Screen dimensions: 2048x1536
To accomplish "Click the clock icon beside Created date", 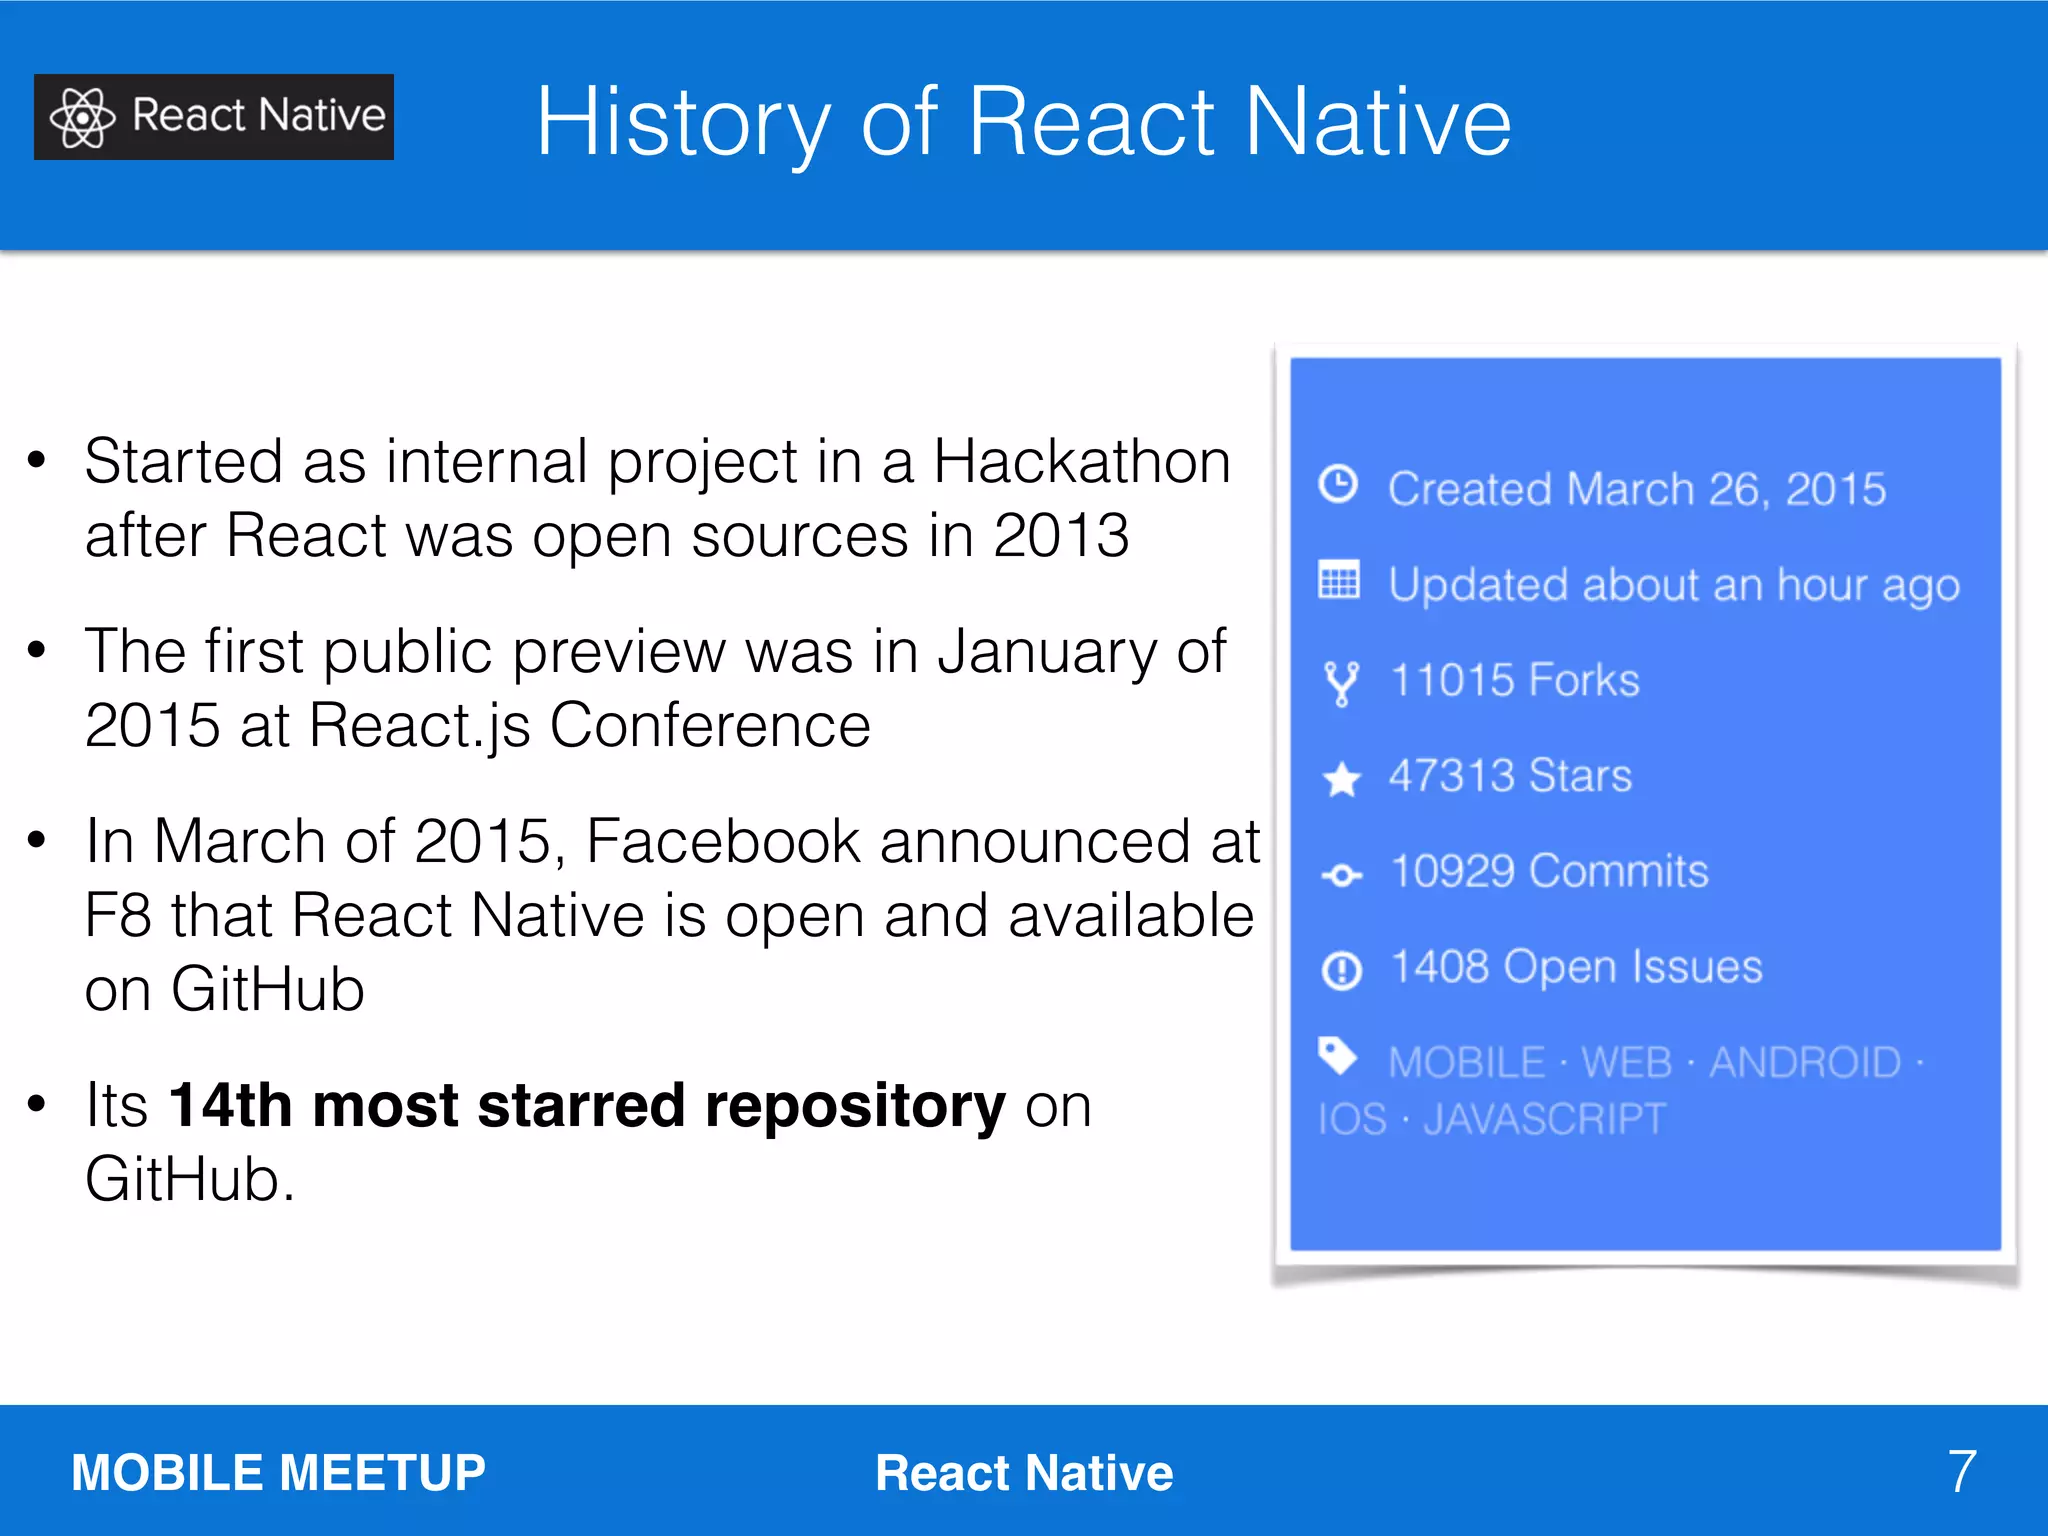I will [x=1338, y=485].
